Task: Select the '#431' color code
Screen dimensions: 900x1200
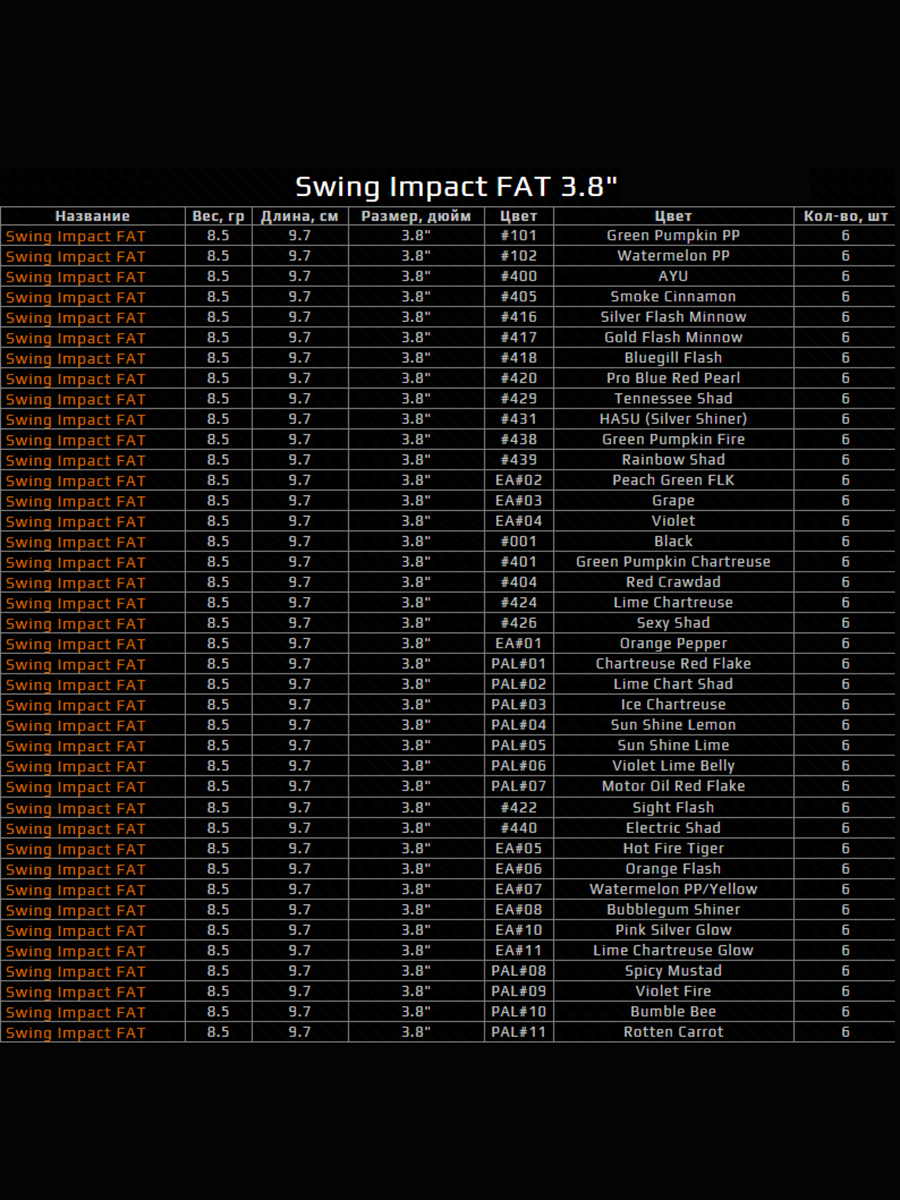Action: [x=519, y=419]
